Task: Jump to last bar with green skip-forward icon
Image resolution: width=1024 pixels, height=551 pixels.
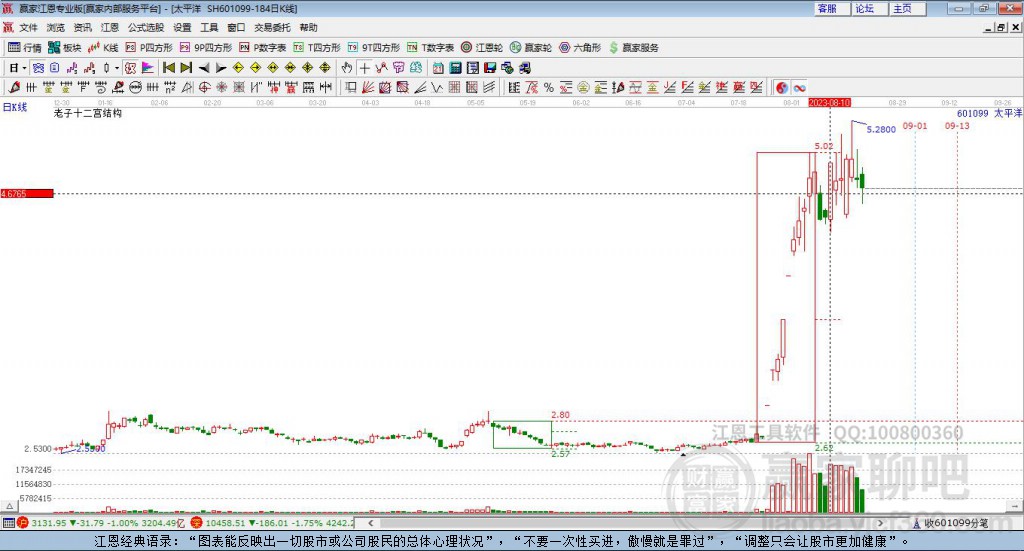Action: 186,68
